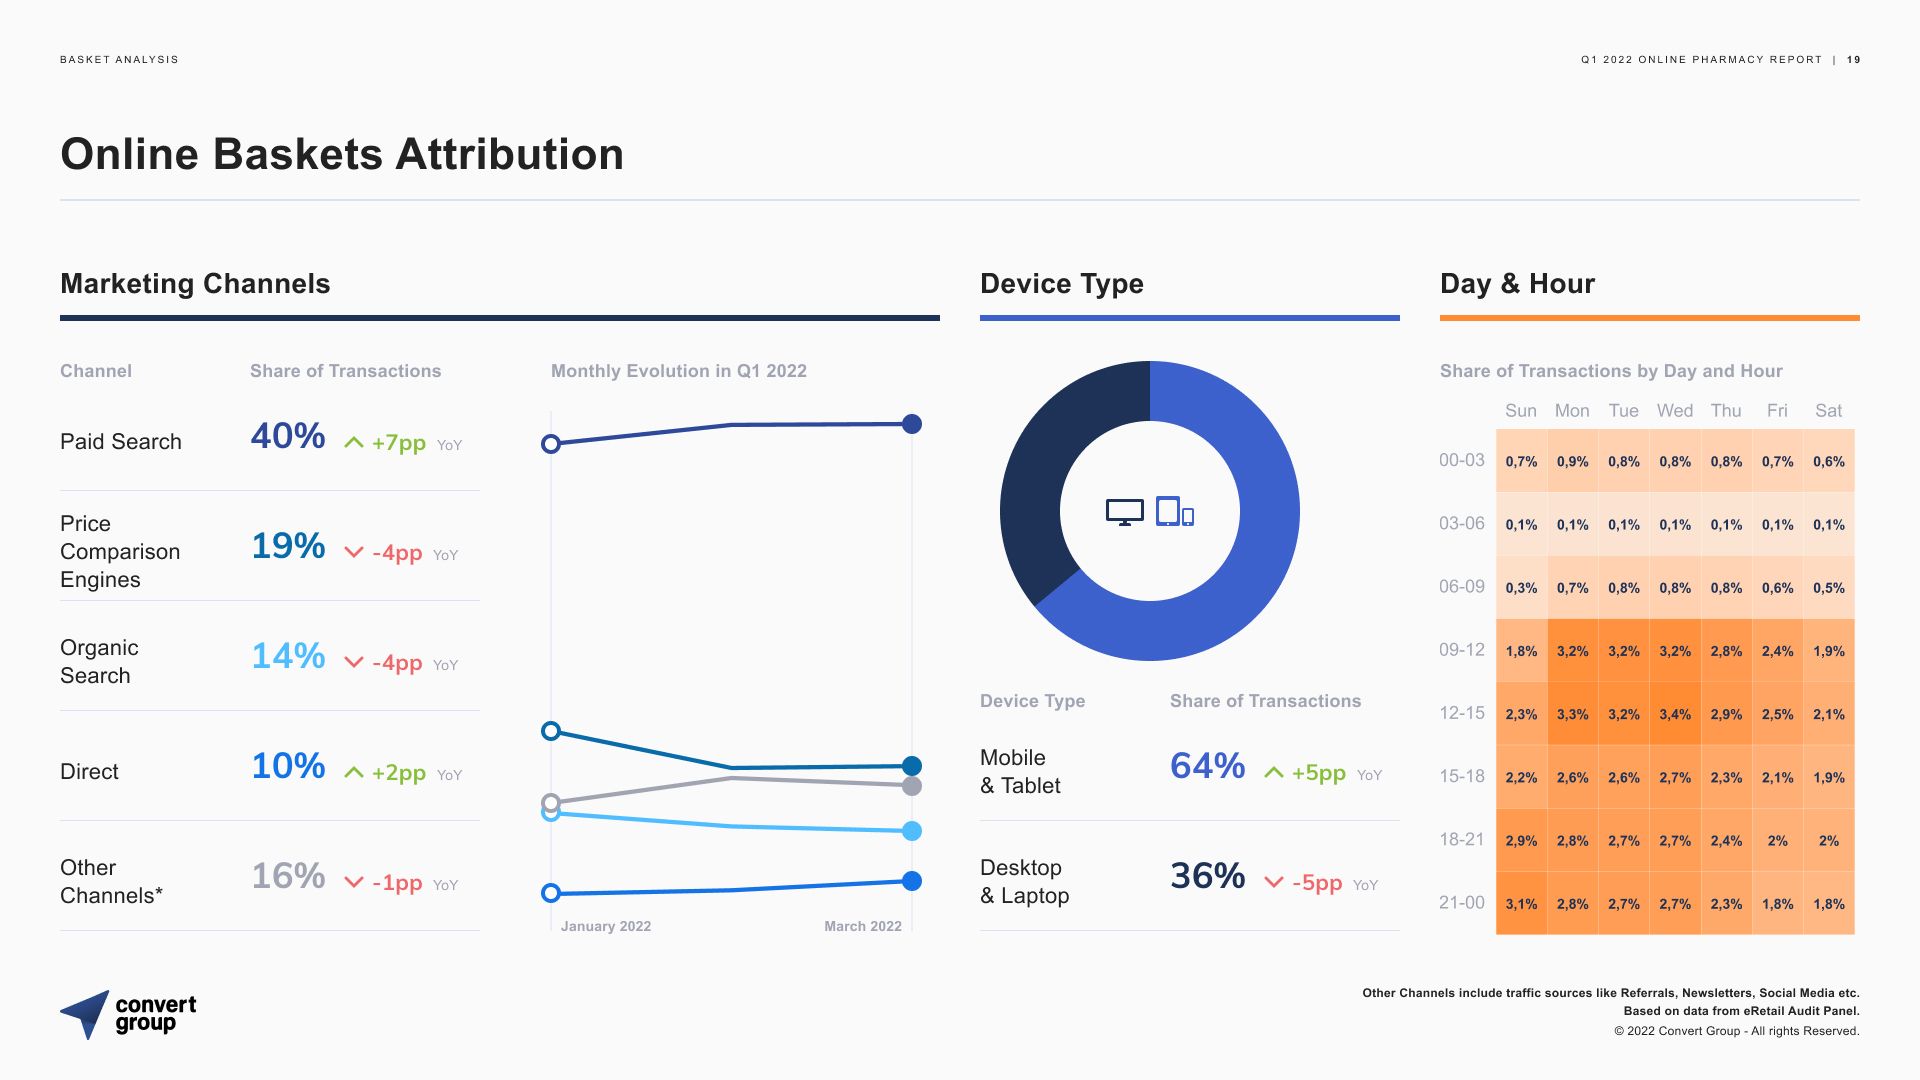
Task: Click the Wed 12-15 heatmap cell showing 3,4%
Action: pyautogui.click(x=1675, y=714)
